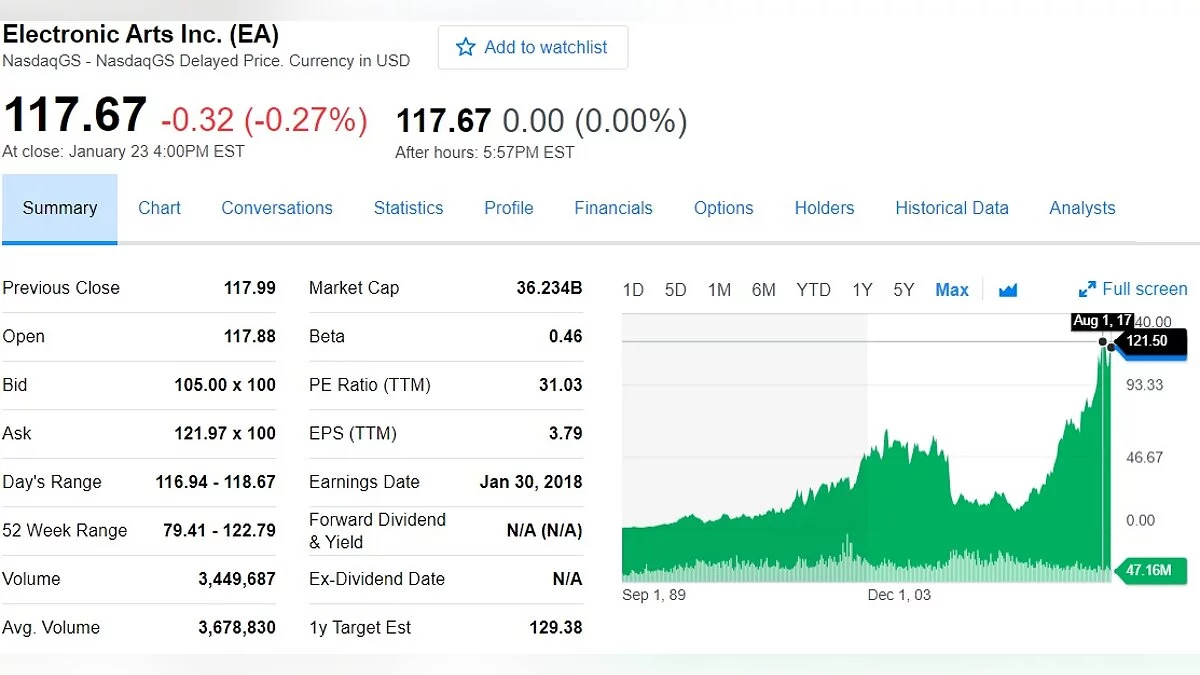The height and width of the screenshot is (675, 1200).
Task: Open the chart type icon
Action: [1008, 290]
